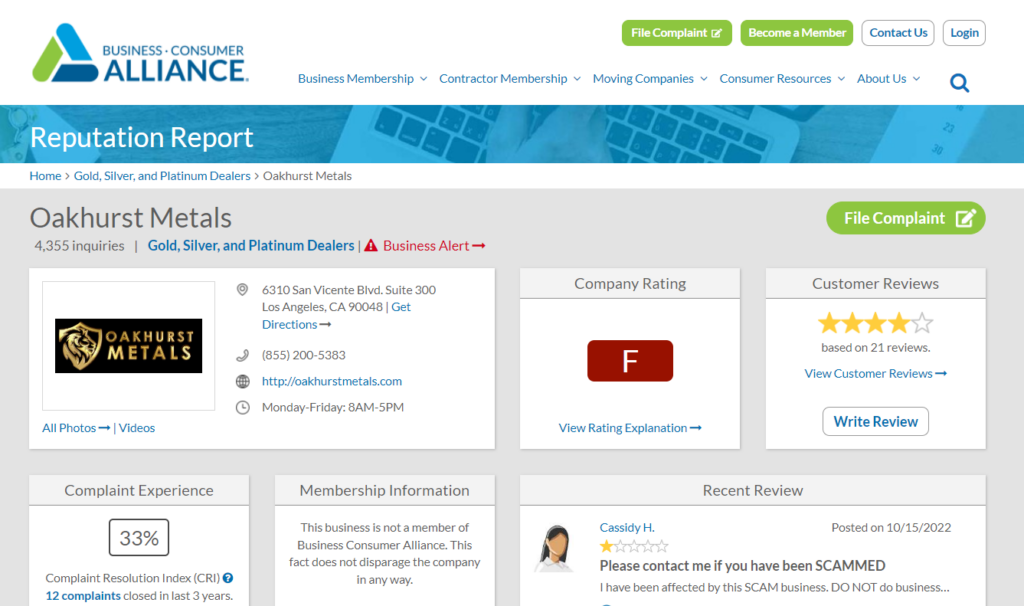Click the Complaint Experience panel header

pyautogui.click(x=139, y=490)
